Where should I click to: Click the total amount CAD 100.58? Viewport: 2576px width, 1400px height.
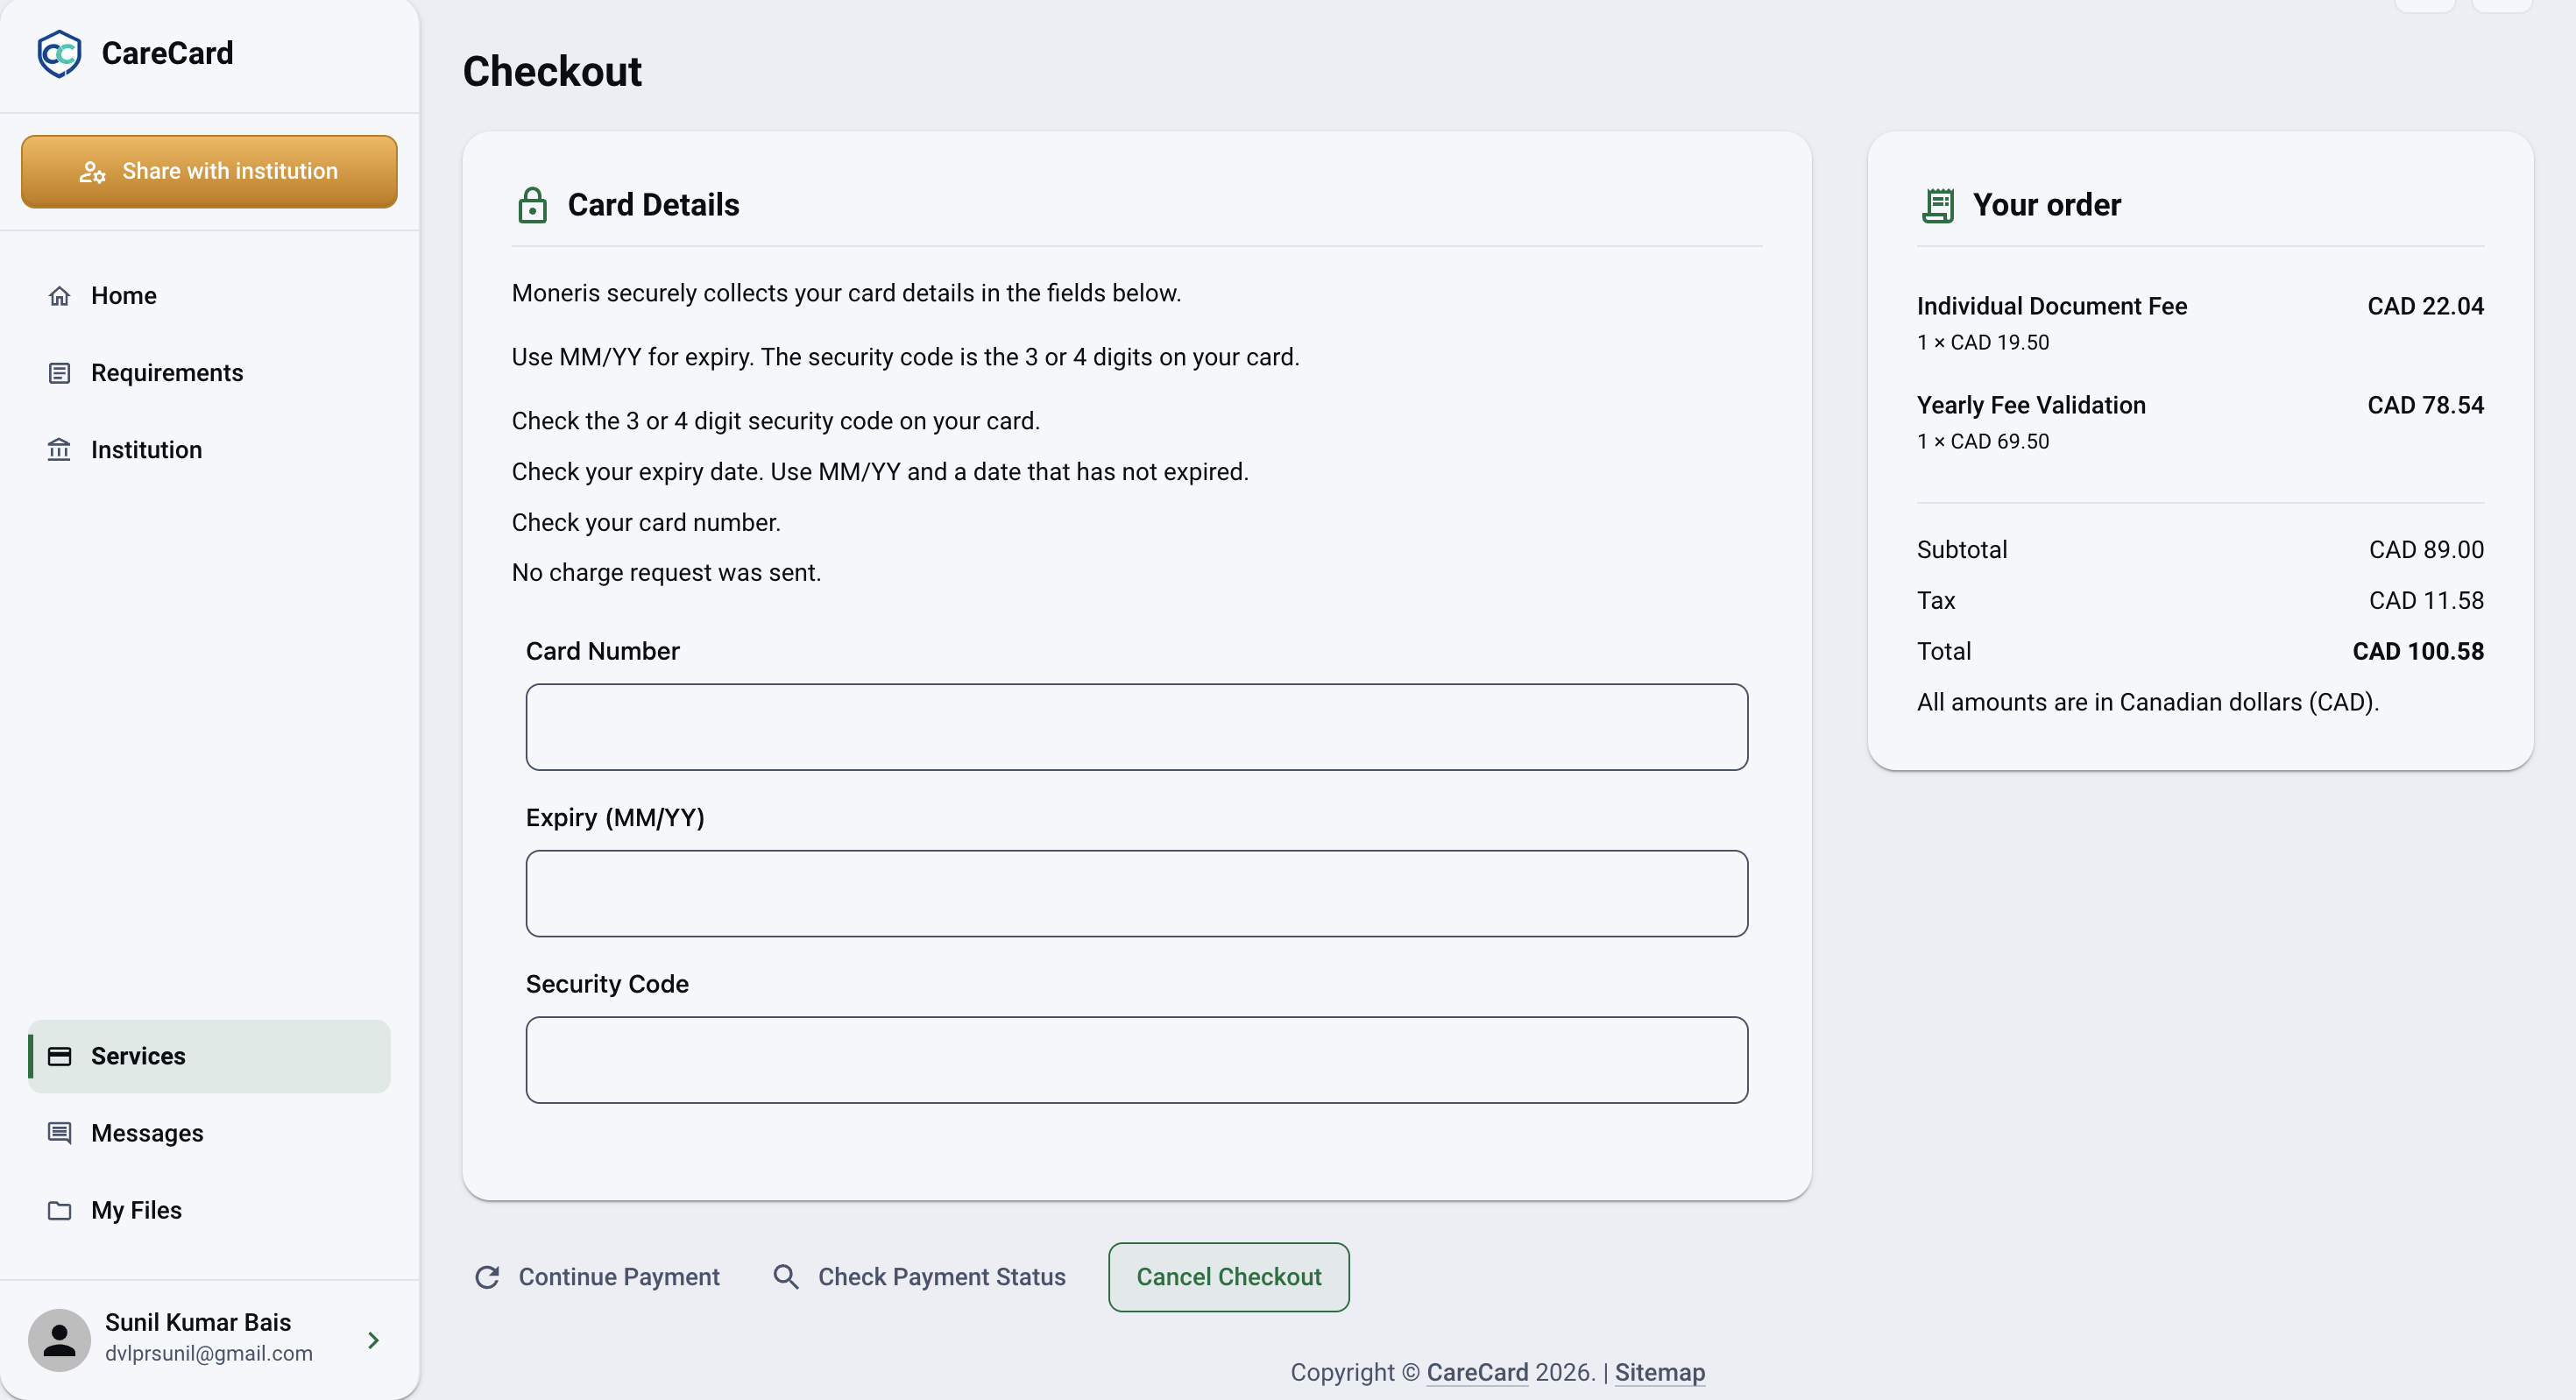pos(2418,651)
